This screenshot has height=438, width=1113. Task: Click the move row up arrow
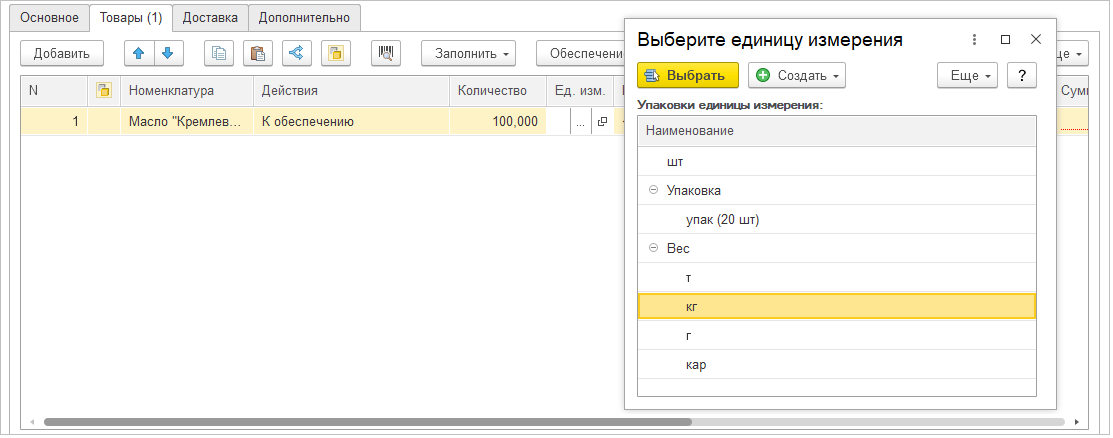click(138, 53)
